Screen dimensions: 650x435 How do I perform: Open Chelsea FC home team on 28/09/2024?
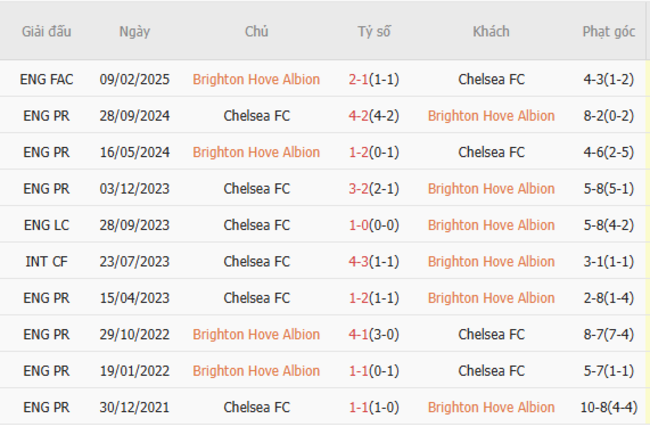pos(256,116)
